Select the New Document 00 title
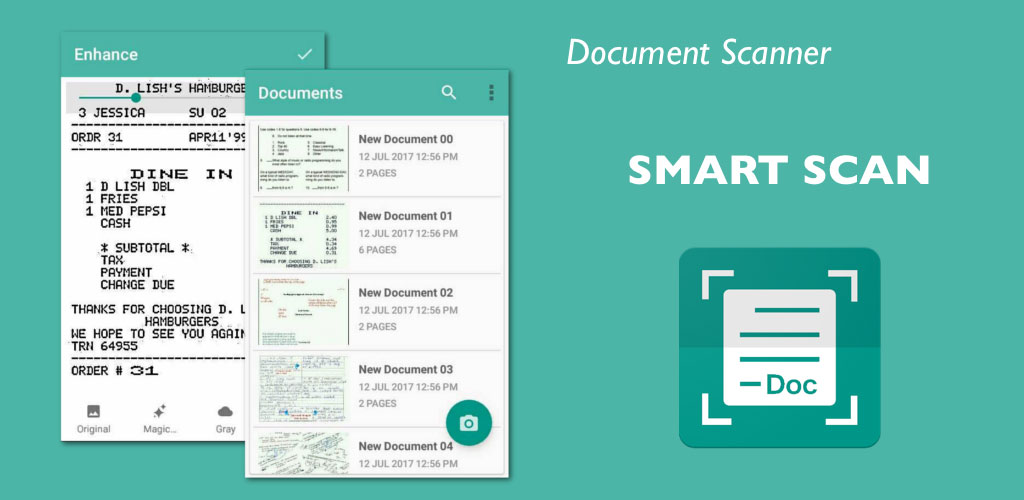The width and height of the screenshot is (1024, 500). (x=406, y=139)
